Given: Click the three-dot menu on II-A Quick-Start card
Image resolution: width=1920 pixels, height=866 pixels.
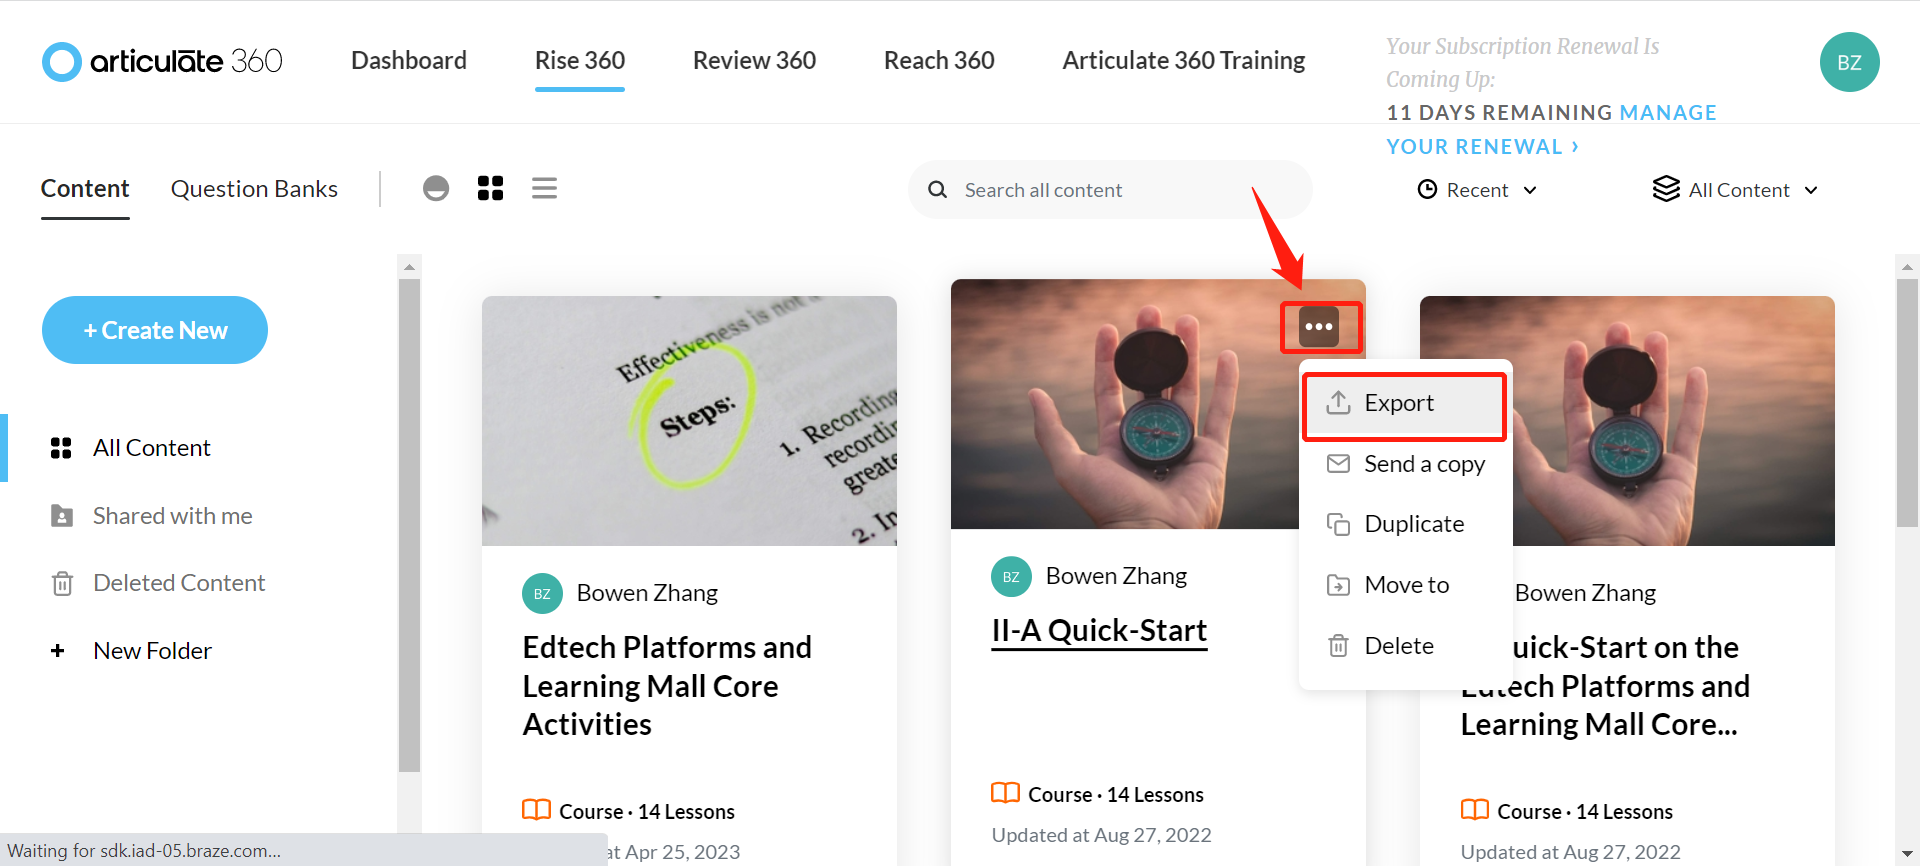Looking at the screenshot, I should point(1319,327).
